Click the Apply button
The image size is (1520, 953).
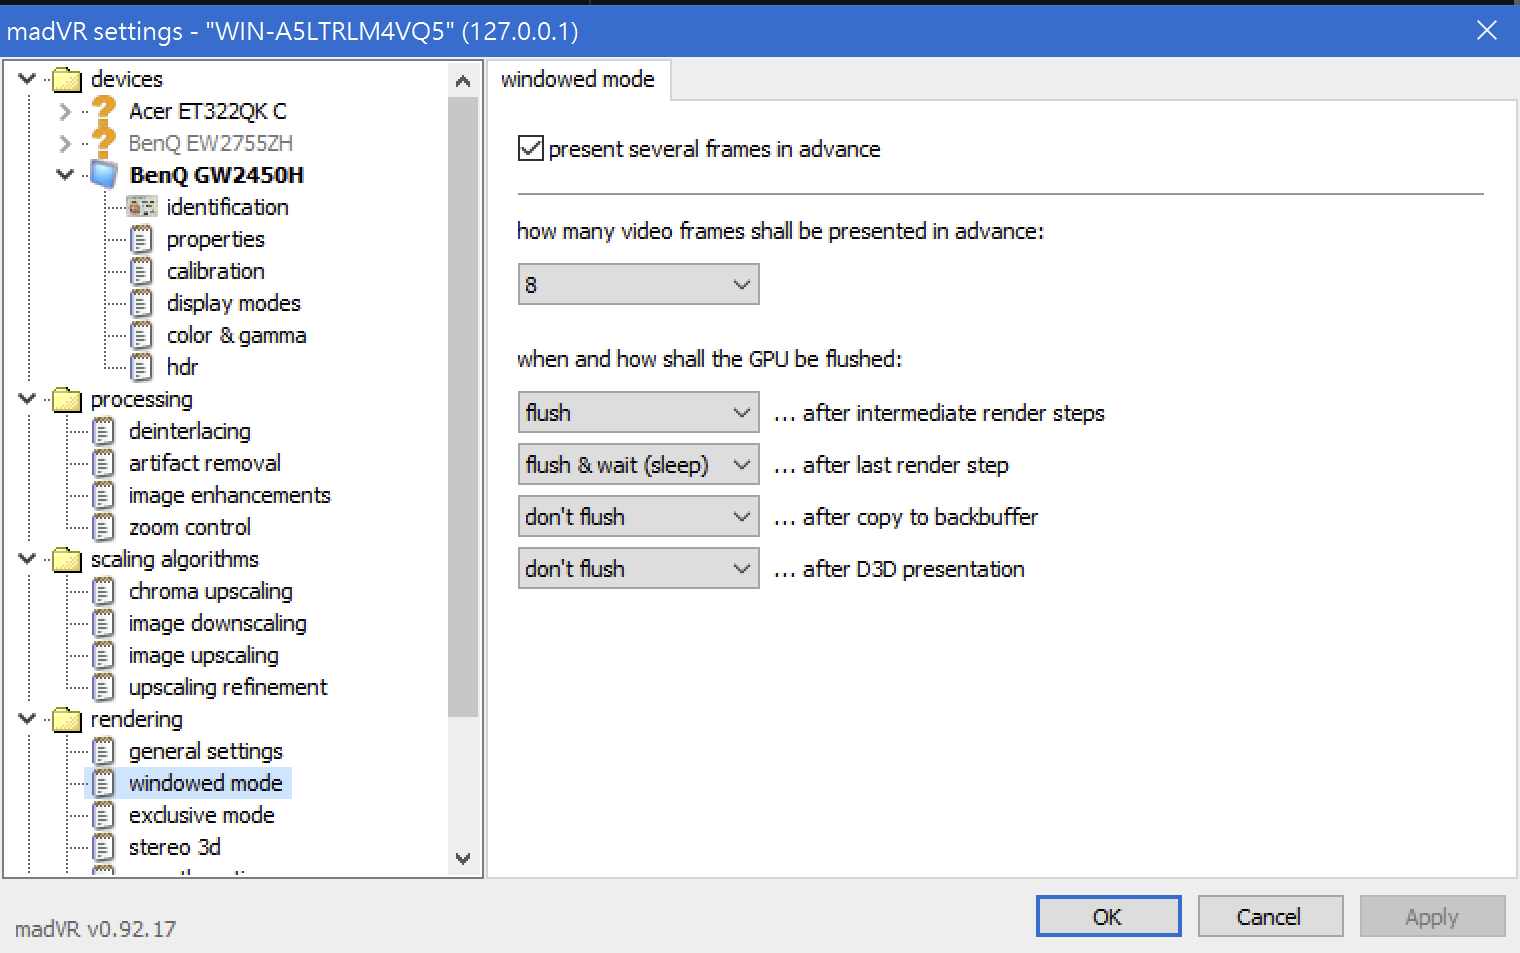pyautogui.click(x=1432, y=916)
